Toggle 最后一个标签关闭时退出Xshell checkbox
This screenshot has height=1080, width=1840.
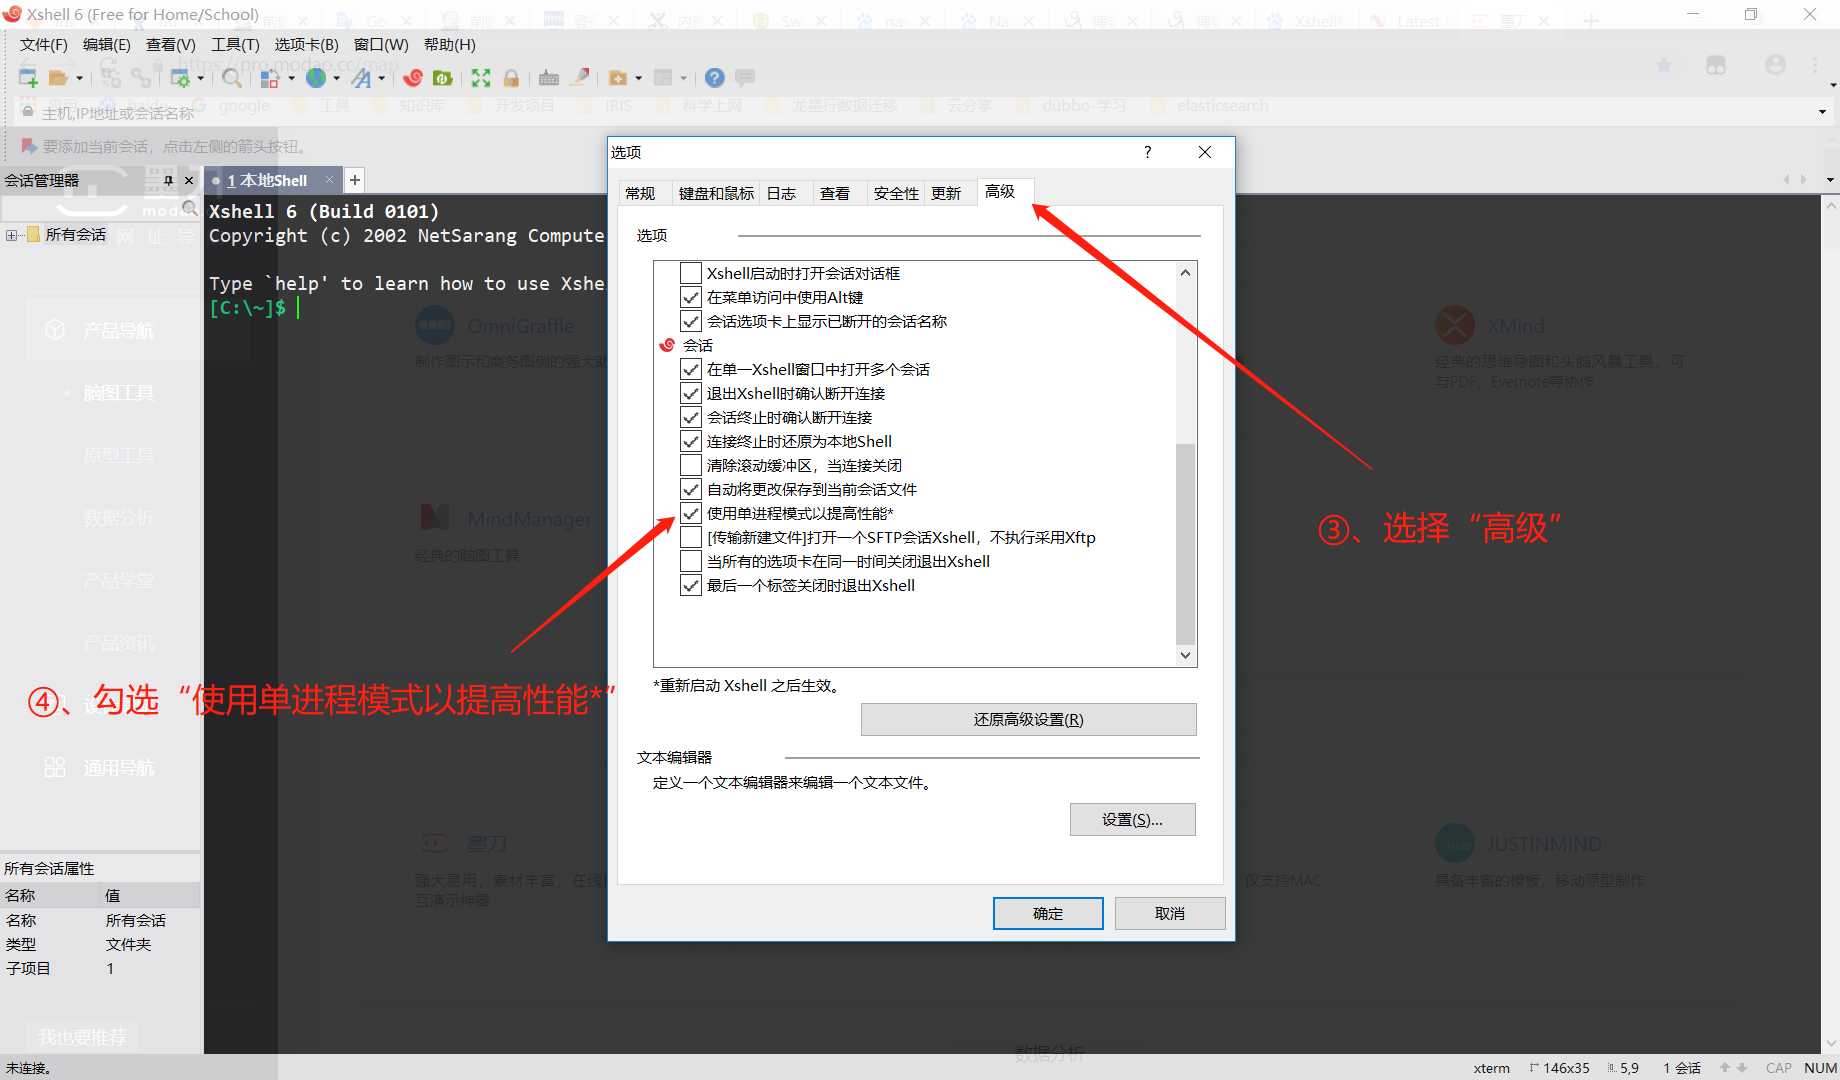(690, 585)
